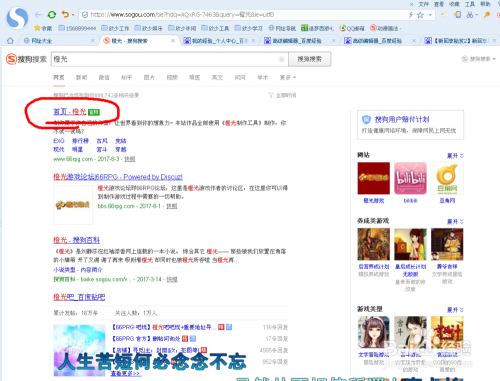Click the orange undo-close arrow icon
Viewport: 500px width, 381px height.
pyautogui.click(x=65, y=15)
